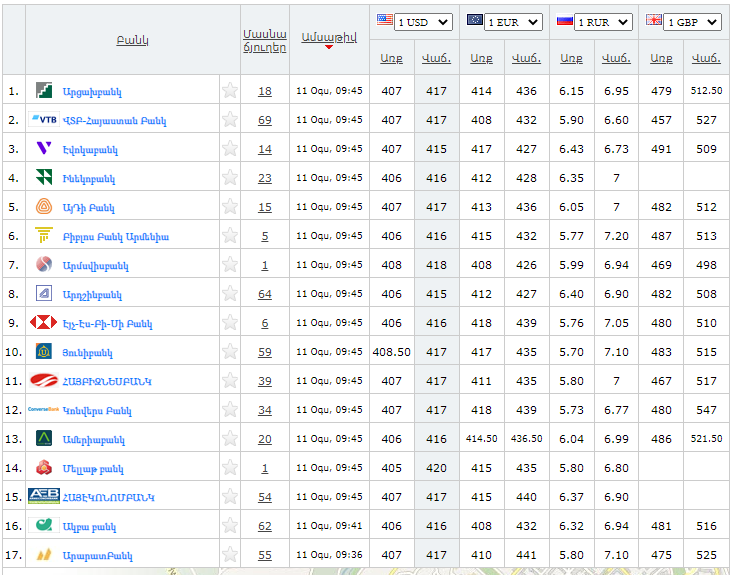Click the Unibank logo in row 10

tap(44, 352)
